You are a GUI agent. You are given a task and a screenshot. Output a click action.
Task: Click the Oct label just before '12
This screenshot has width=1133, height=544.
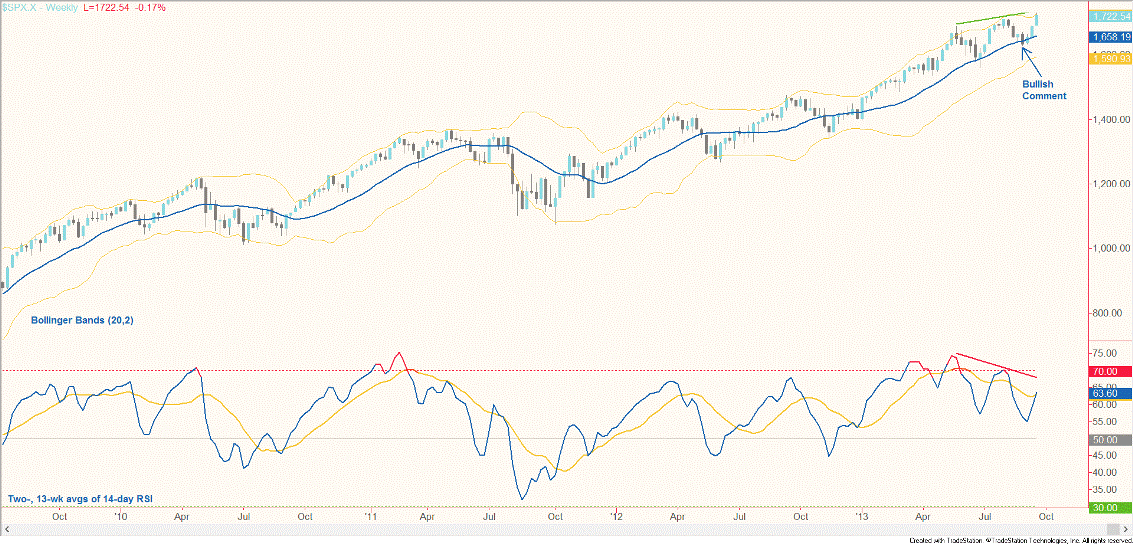pyautogui.click(x=555, y=517)
